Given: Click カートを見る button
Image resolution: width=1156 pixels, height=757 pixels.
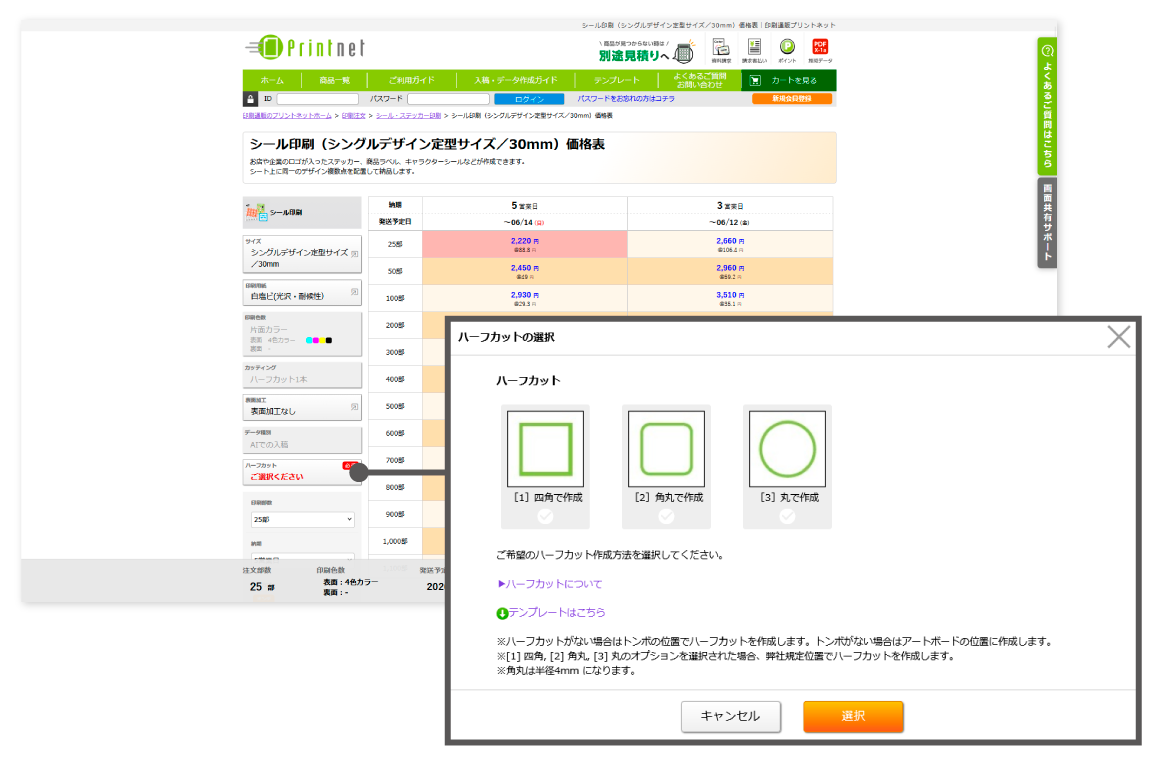Looking at the screenshot, I should [789, 80].
